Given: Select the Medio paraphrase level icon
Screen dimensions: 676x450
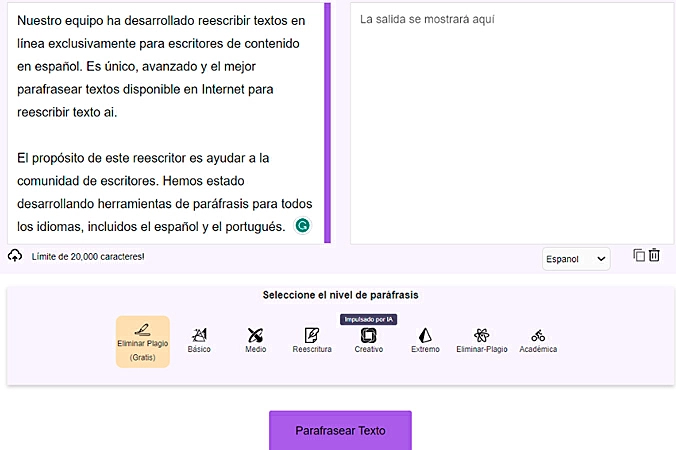Looking at the screenshot, I should click(x=255, y=336).
